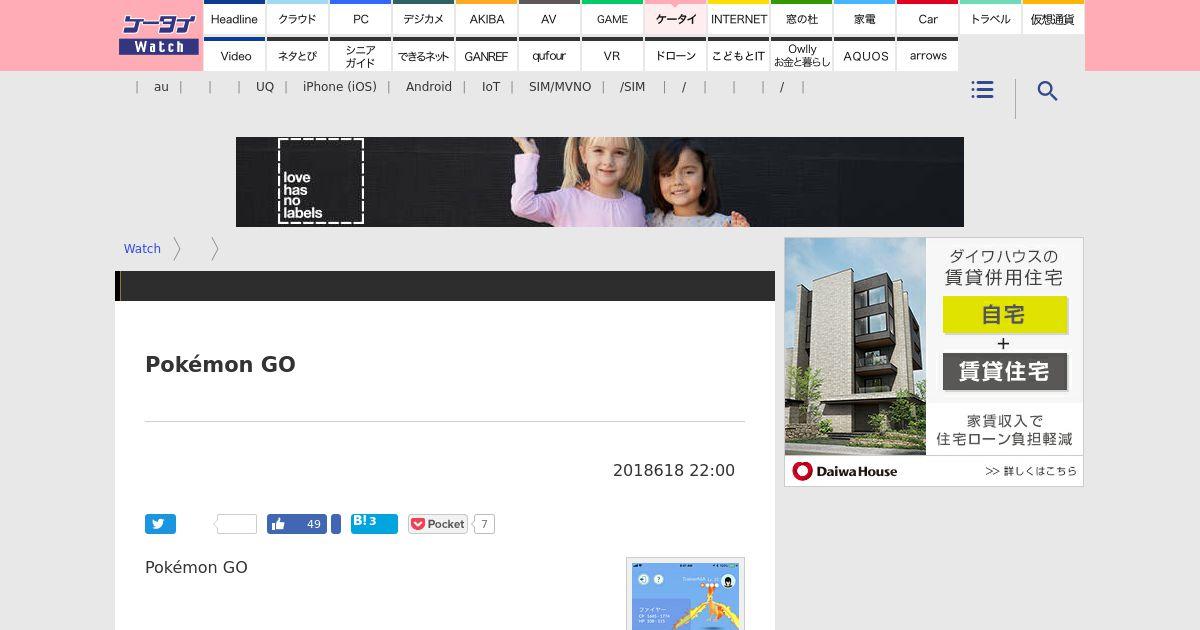Screen dimensions: 1200x630
Task: Open the クラウド tab
Action: (x=297, y=18)
